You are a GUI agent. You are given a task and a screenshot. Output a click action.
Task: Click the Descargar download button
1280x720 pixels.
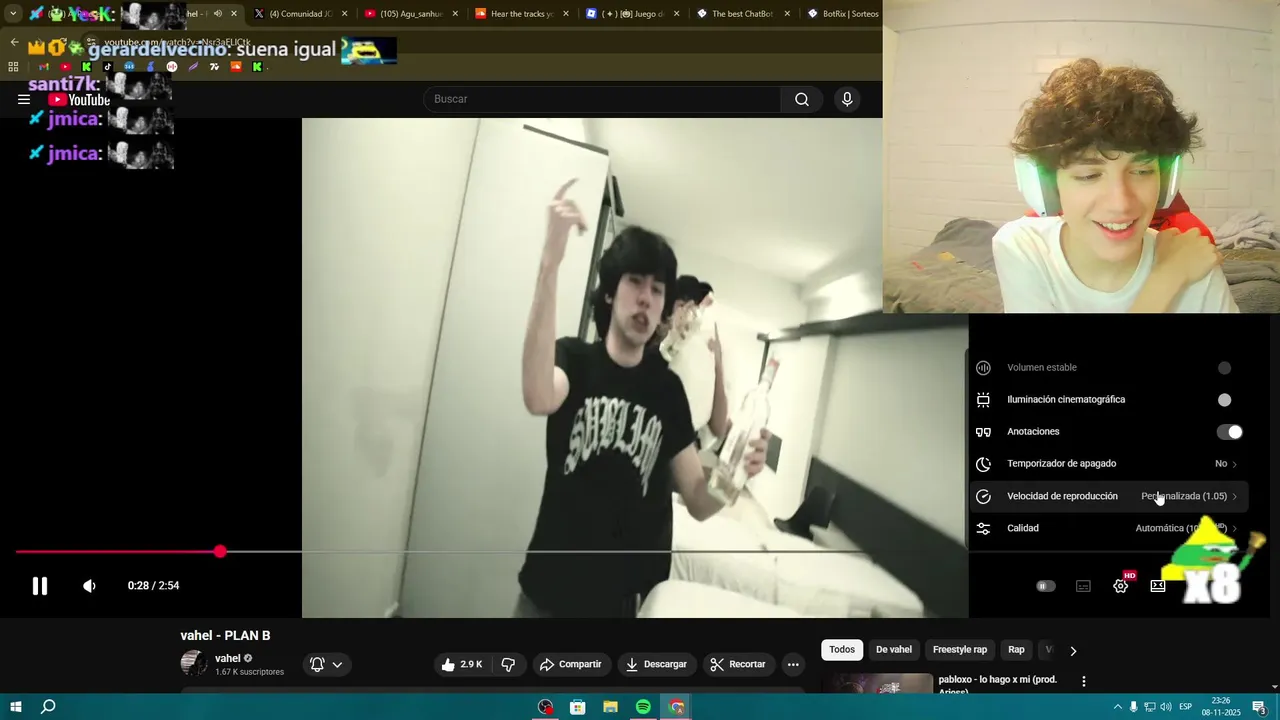click(656, 664)
